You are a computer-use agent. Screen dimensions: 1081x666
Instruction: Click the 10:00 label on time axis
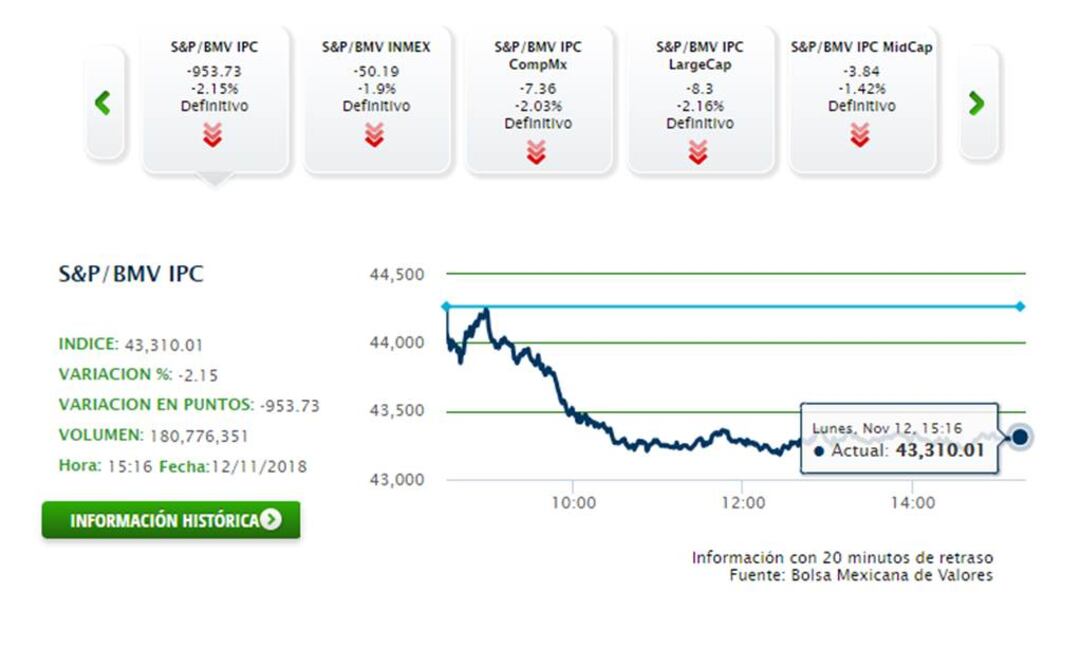click(571, 503)
